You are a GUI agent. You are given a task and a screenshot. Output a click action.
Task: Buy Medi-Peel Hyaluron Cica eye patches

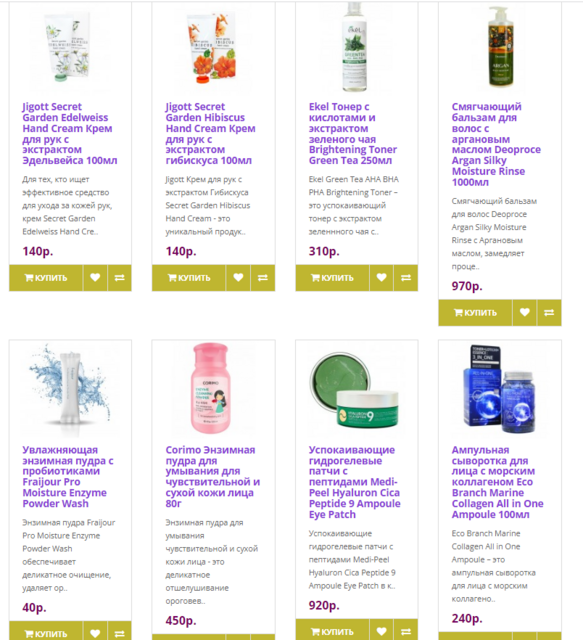[332, 631]
